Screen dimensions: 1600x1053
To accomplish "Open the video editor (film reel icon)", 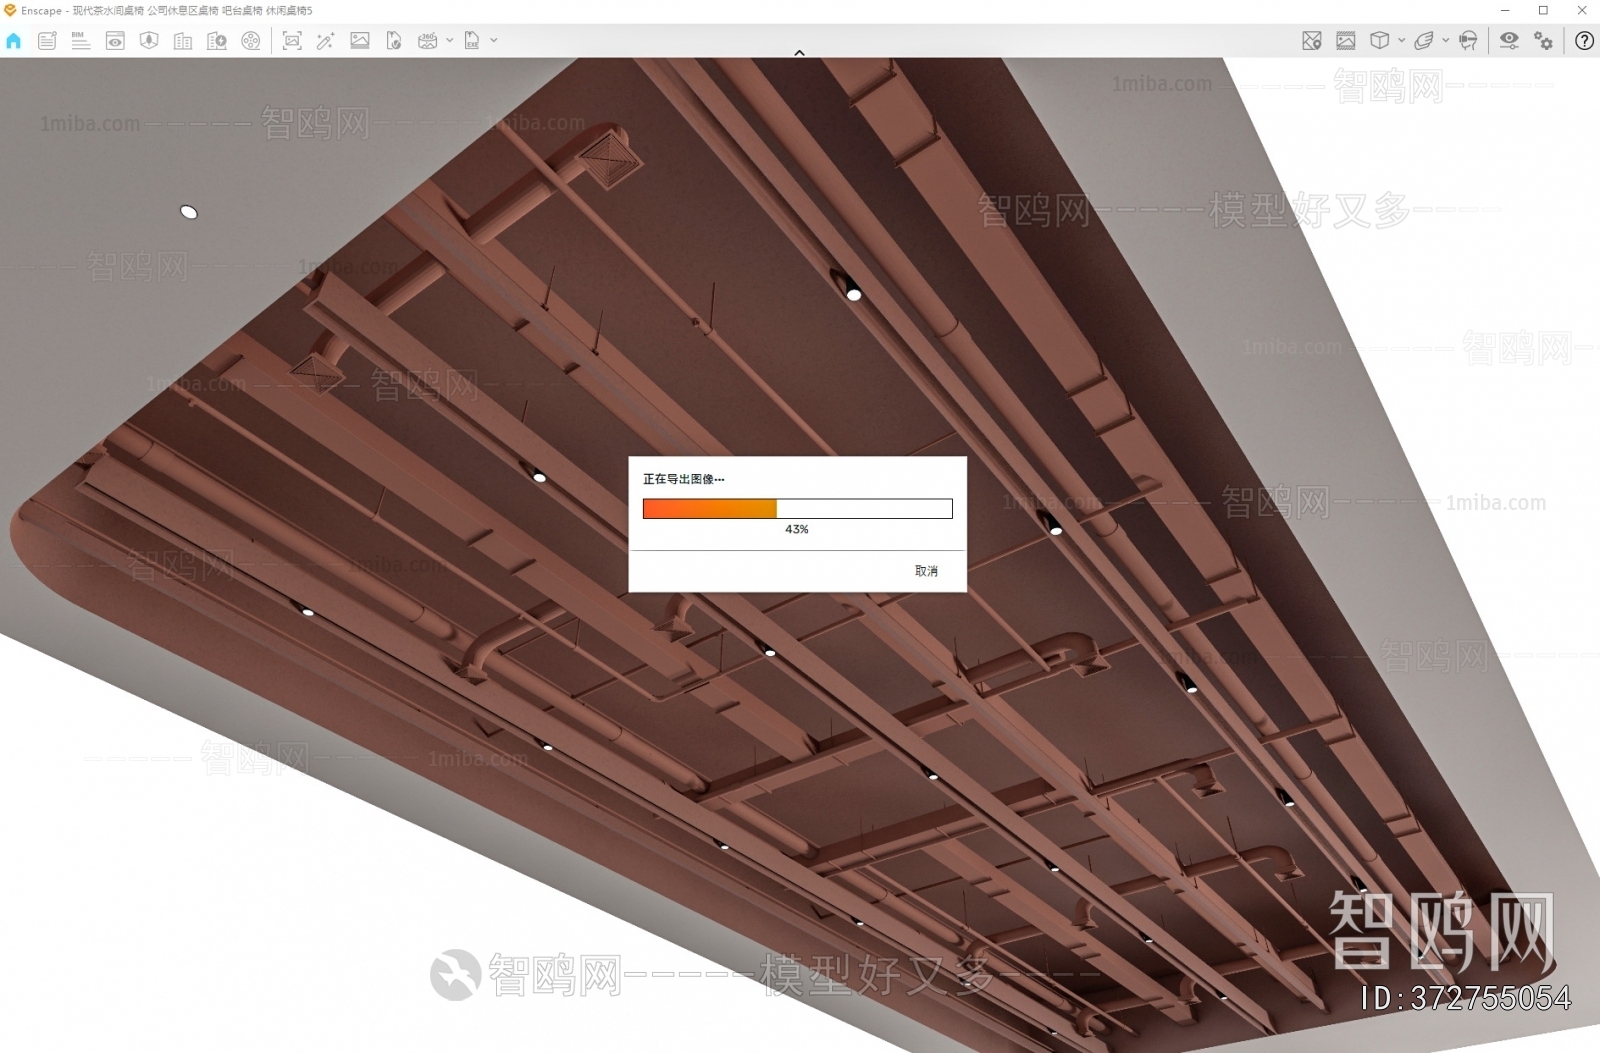I will (252, 41).
